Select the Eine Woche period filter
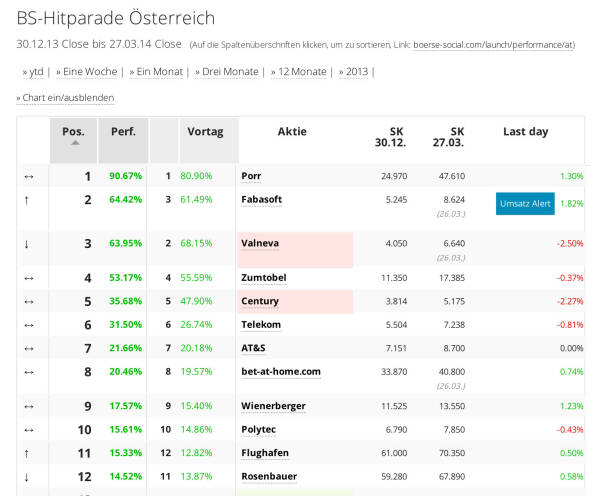Screen dimensions: 600x496 (x=88, y=72)
